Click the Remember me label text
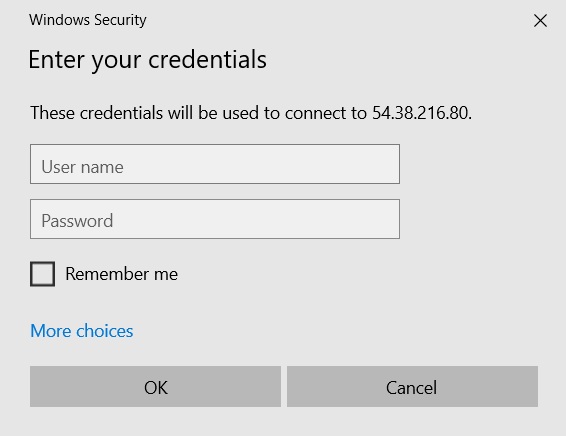Viewport: 566px width, 436px height. click(122, 274)
